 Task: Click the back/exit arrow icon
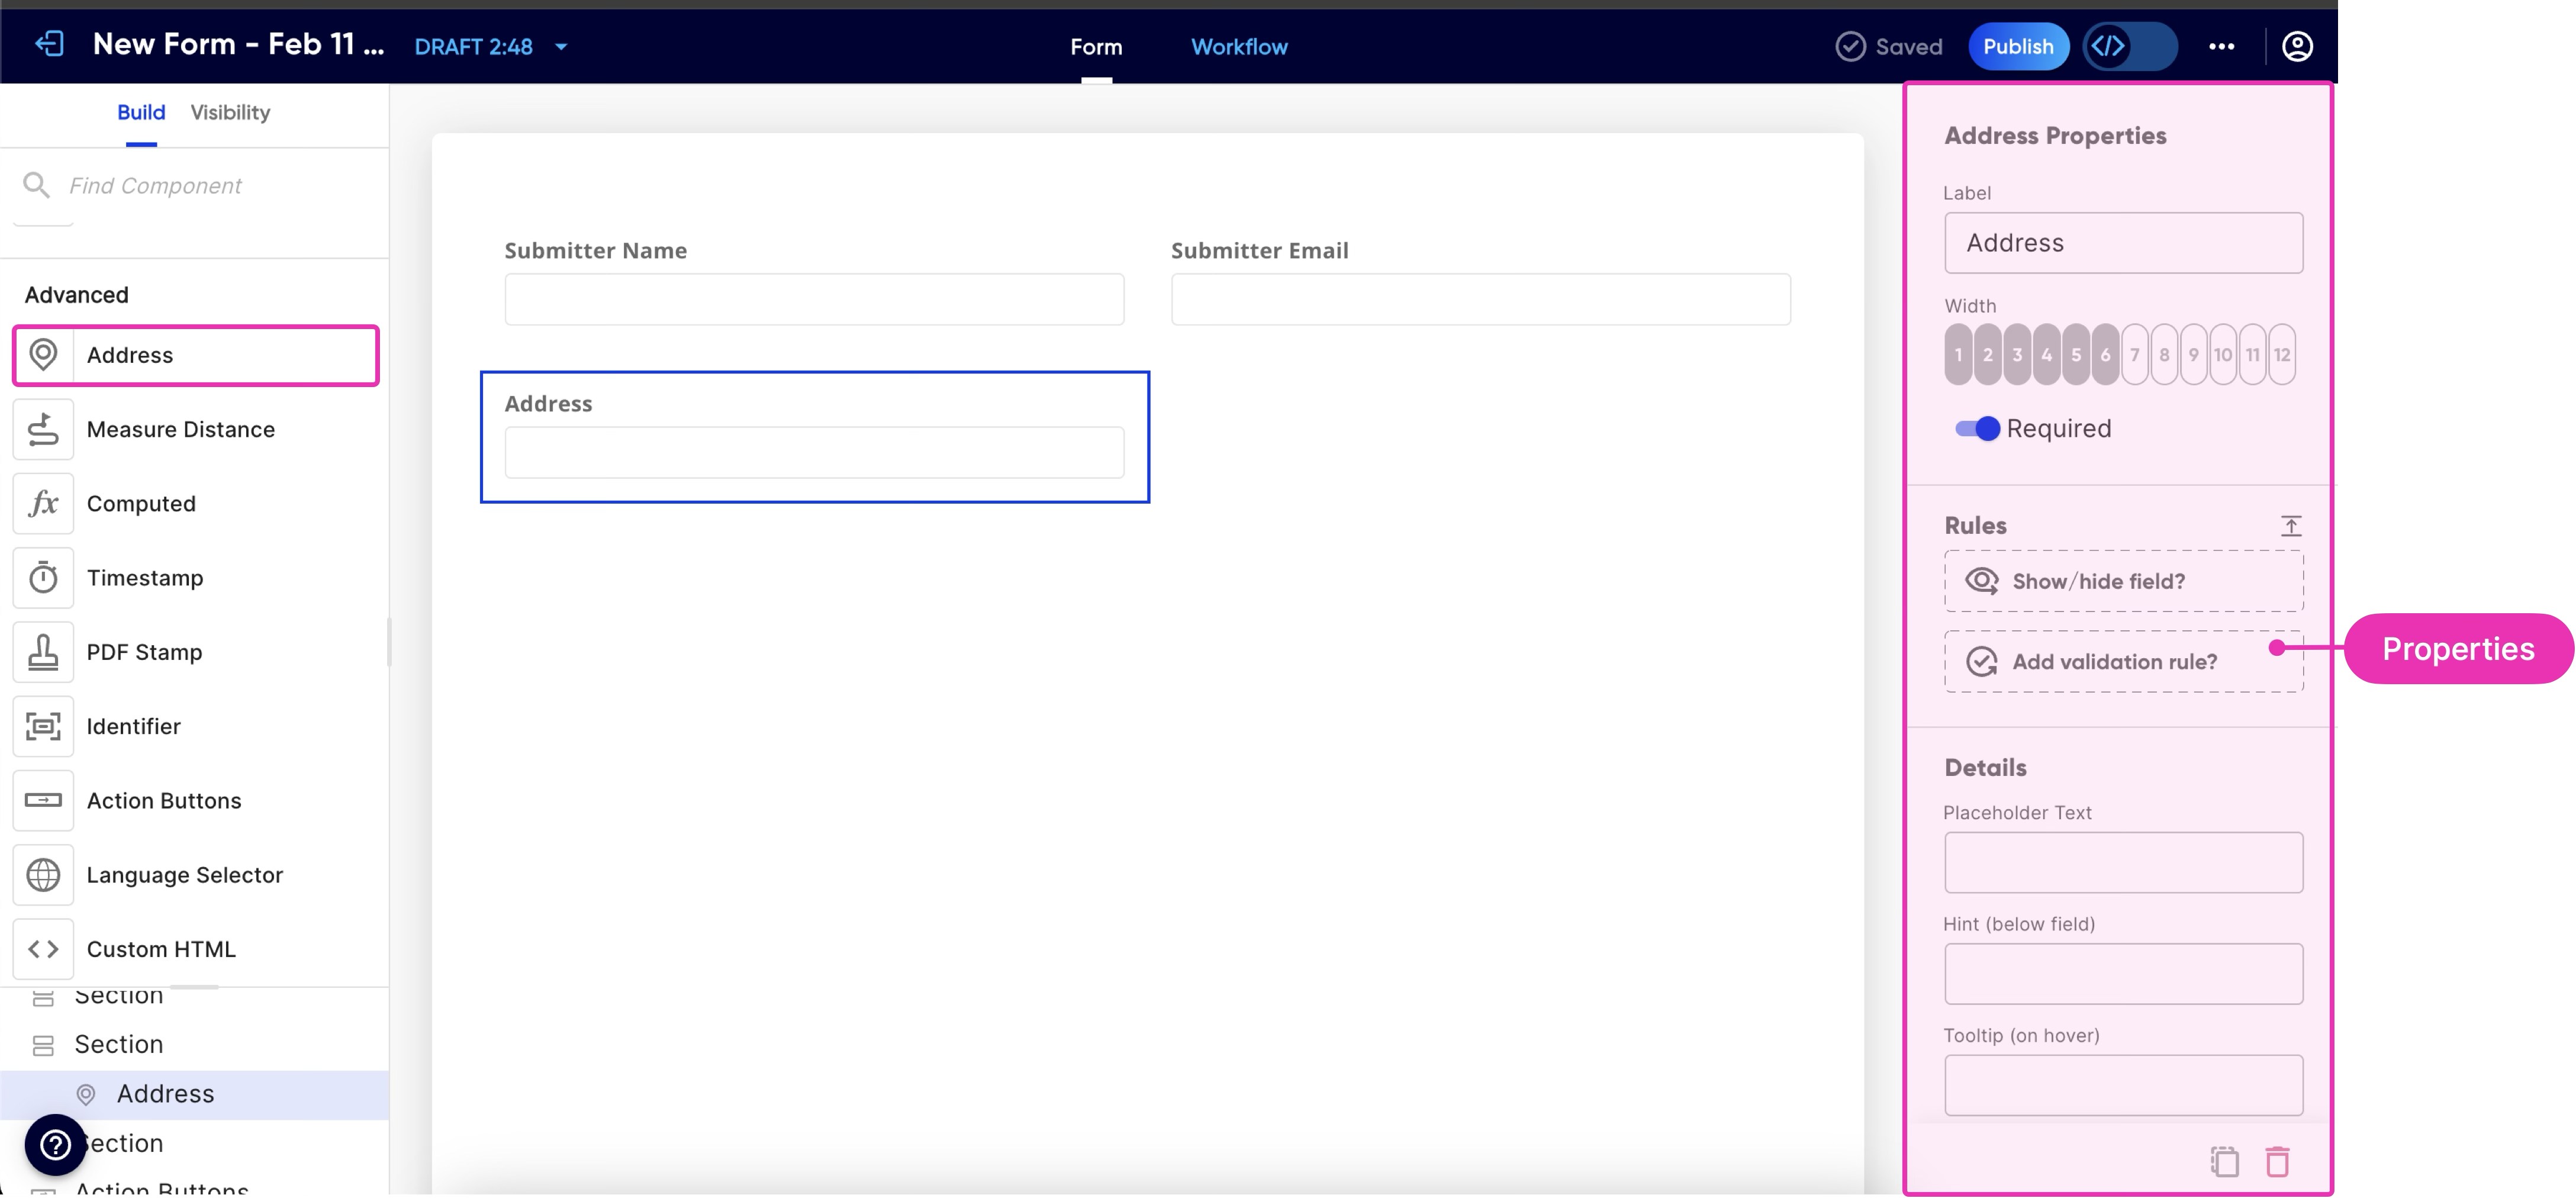49,44
